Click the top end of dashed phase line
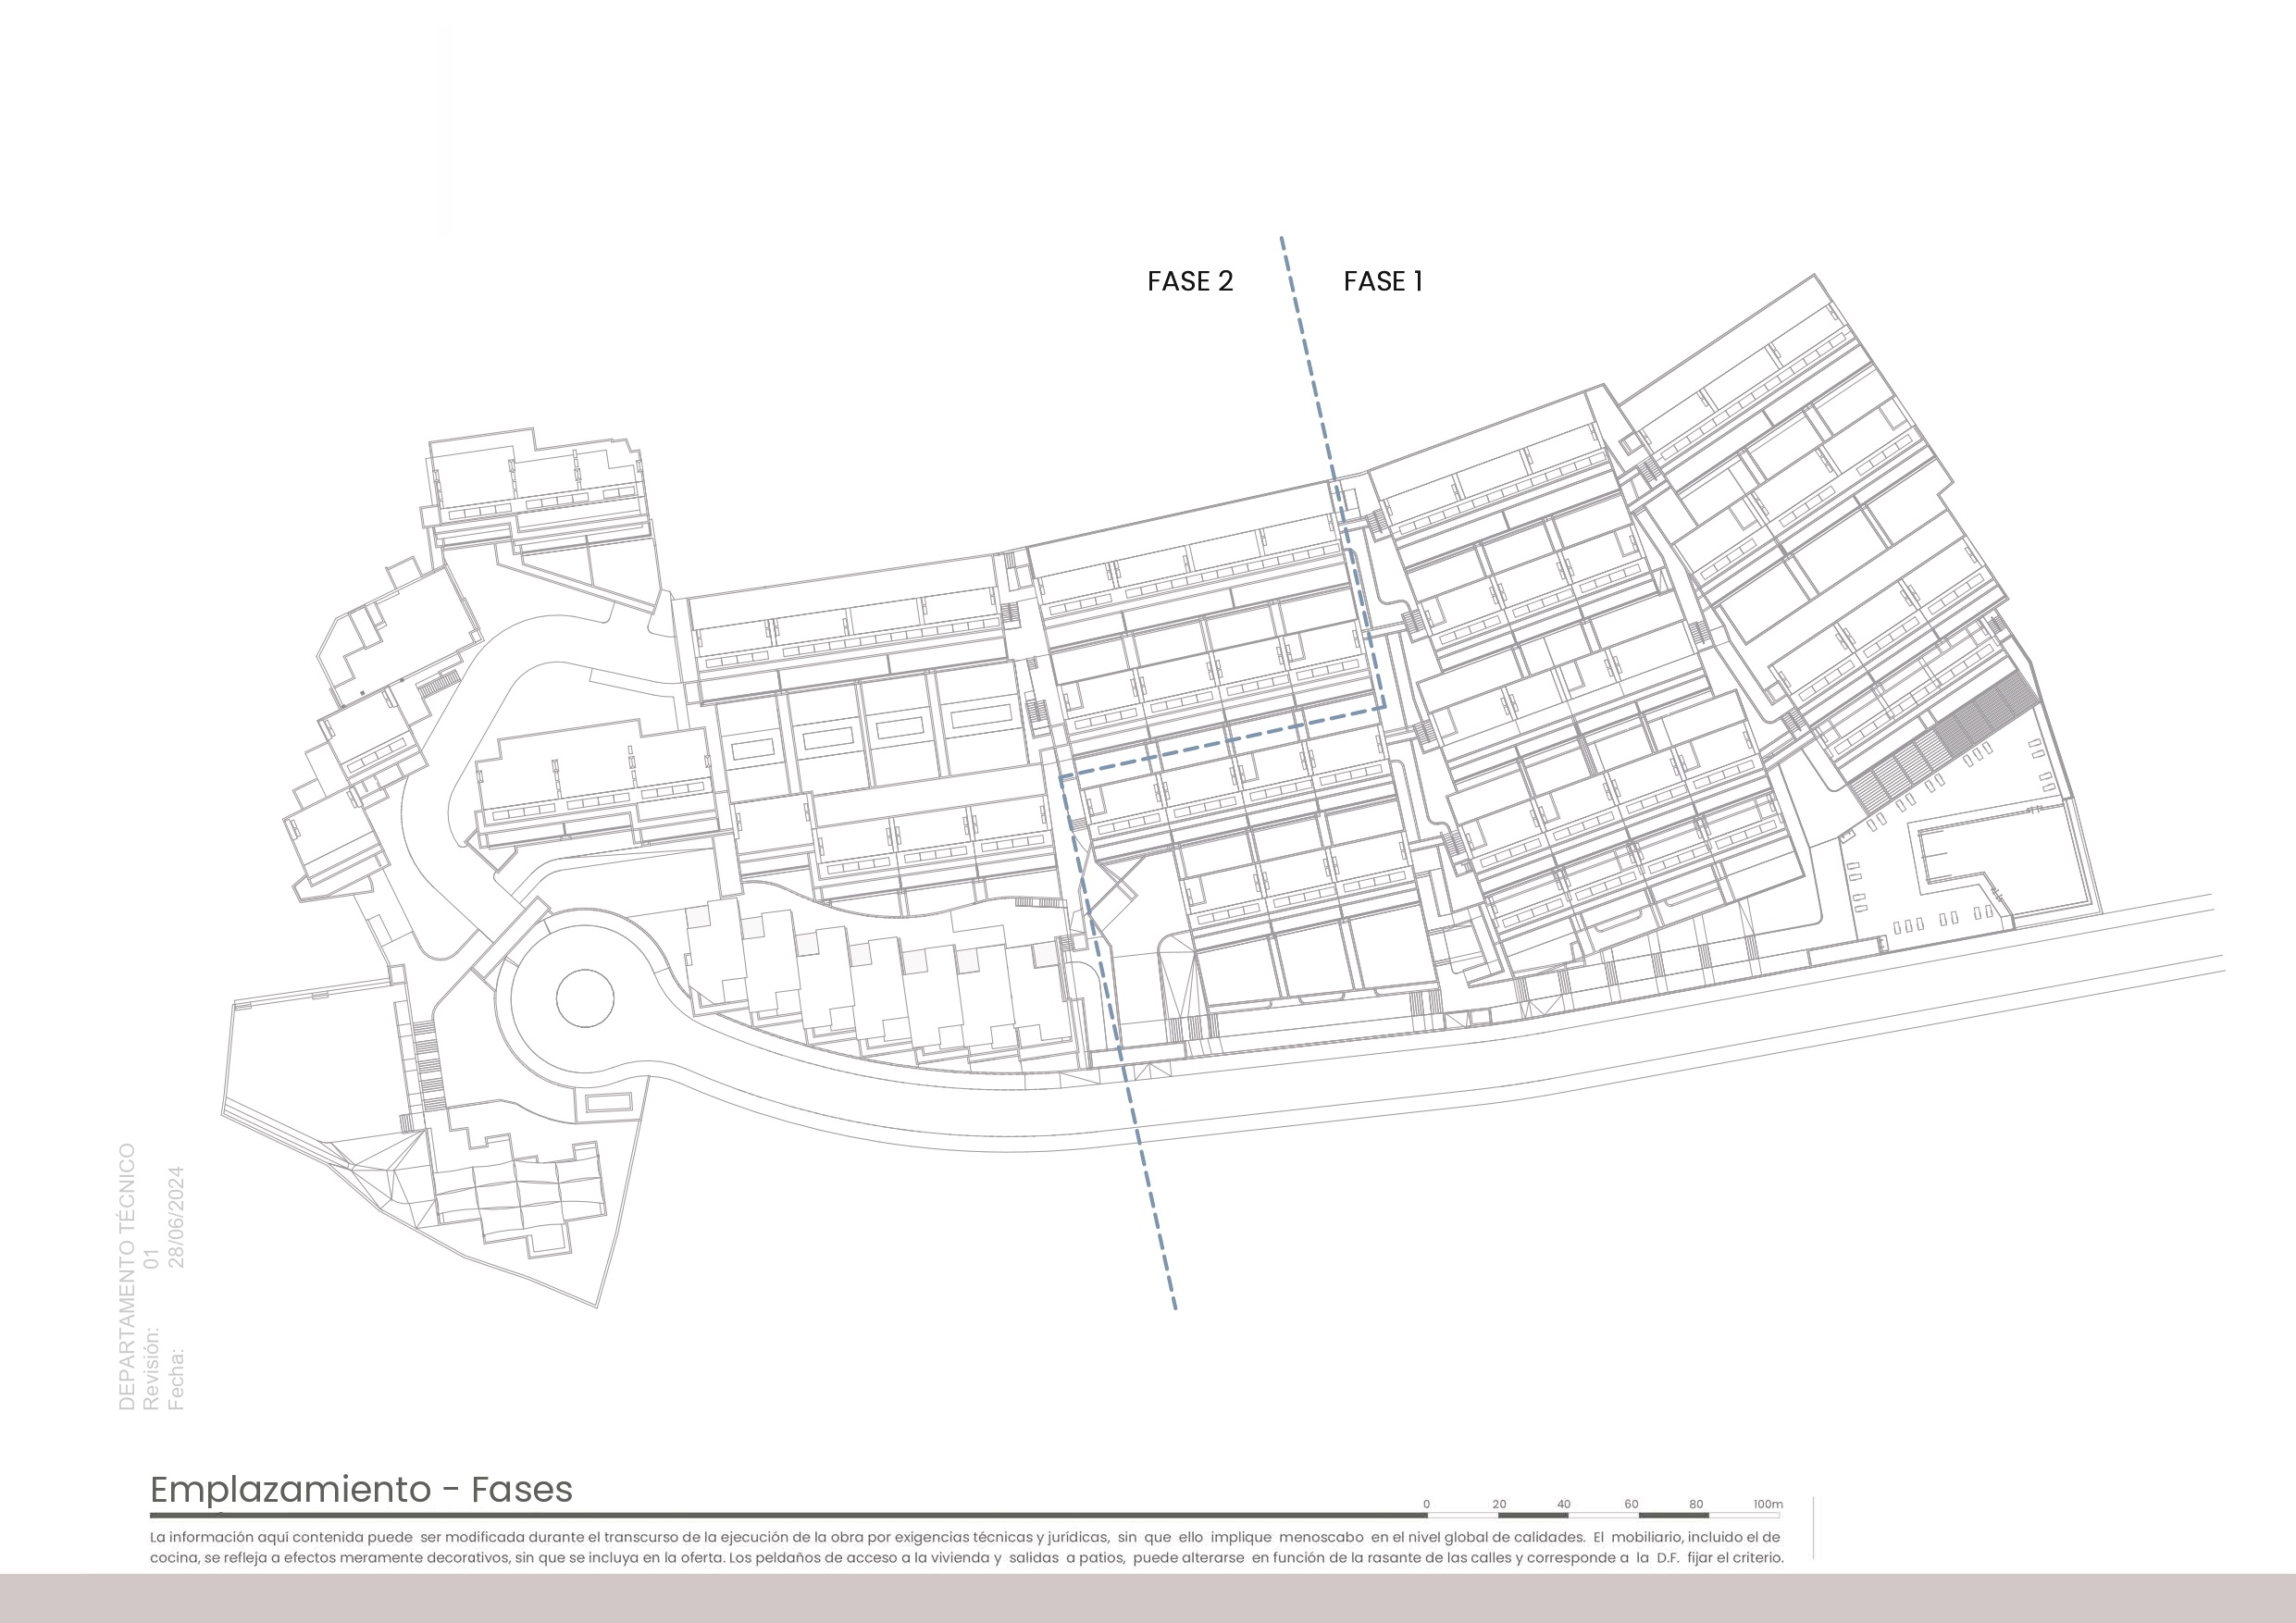Screen dimensions: 2296x1623 [1283, 241]
